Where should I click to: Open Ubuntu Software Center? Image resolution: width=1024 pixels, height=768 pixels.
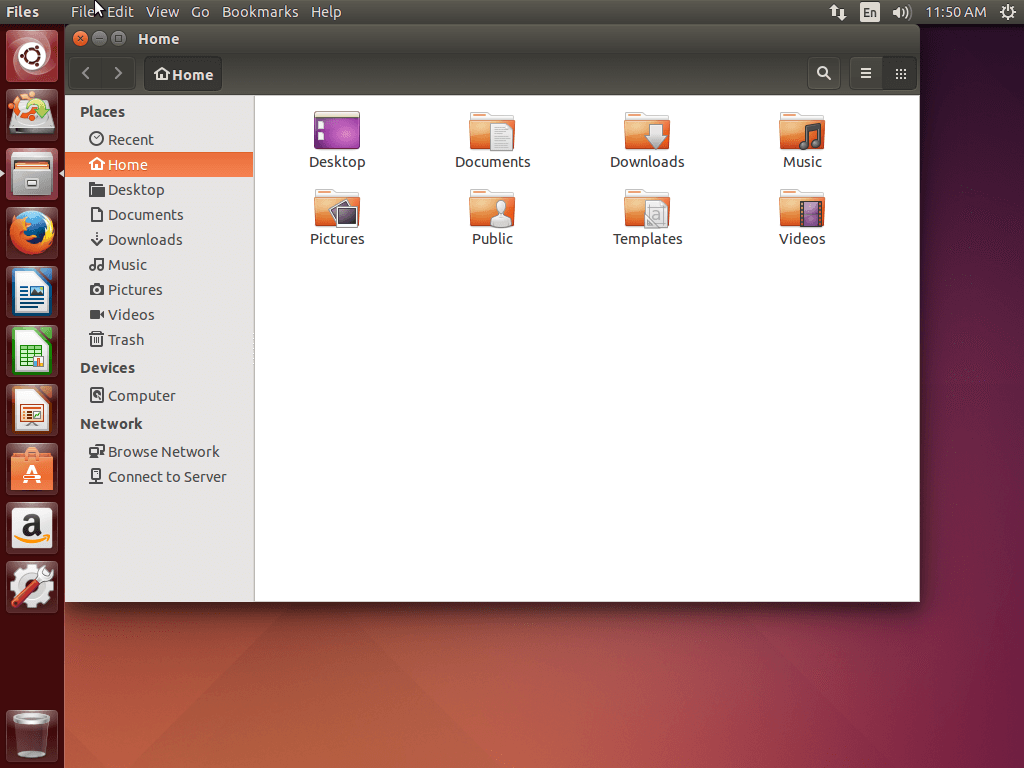click(32, 468)
